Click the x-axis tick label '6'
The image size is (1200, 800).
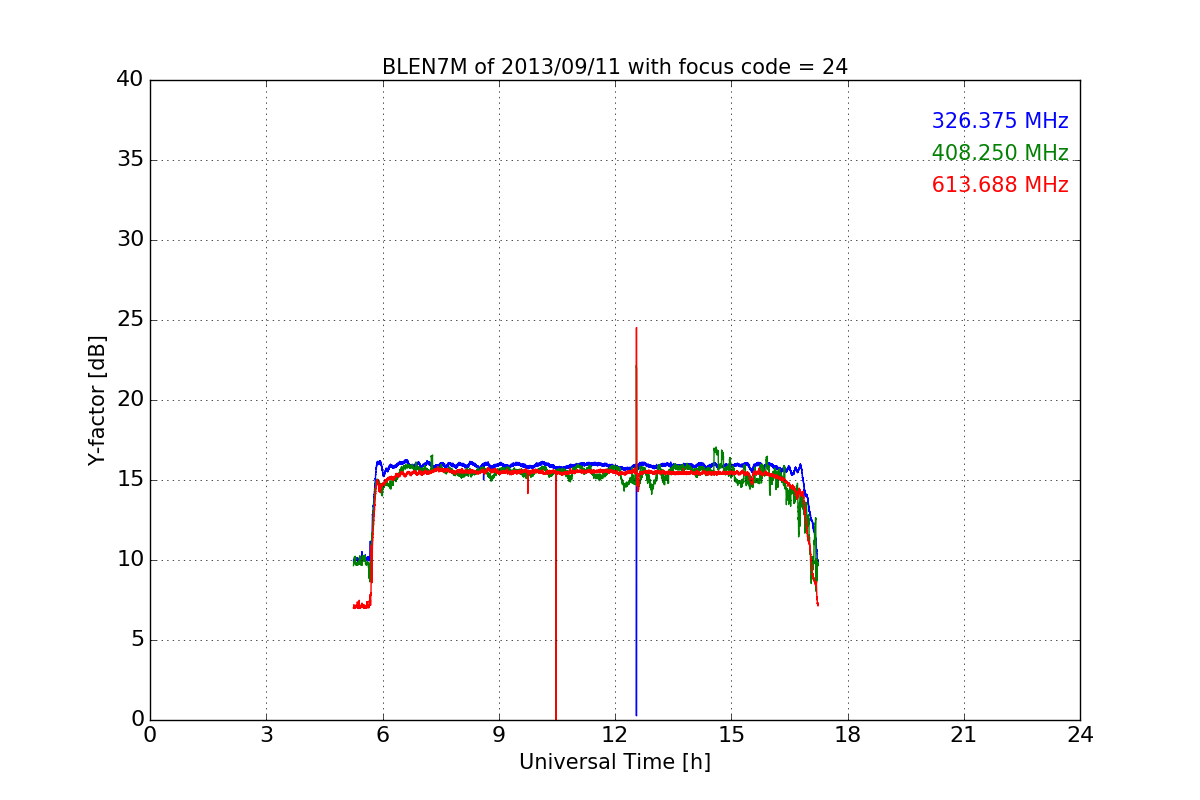(383, 735)
